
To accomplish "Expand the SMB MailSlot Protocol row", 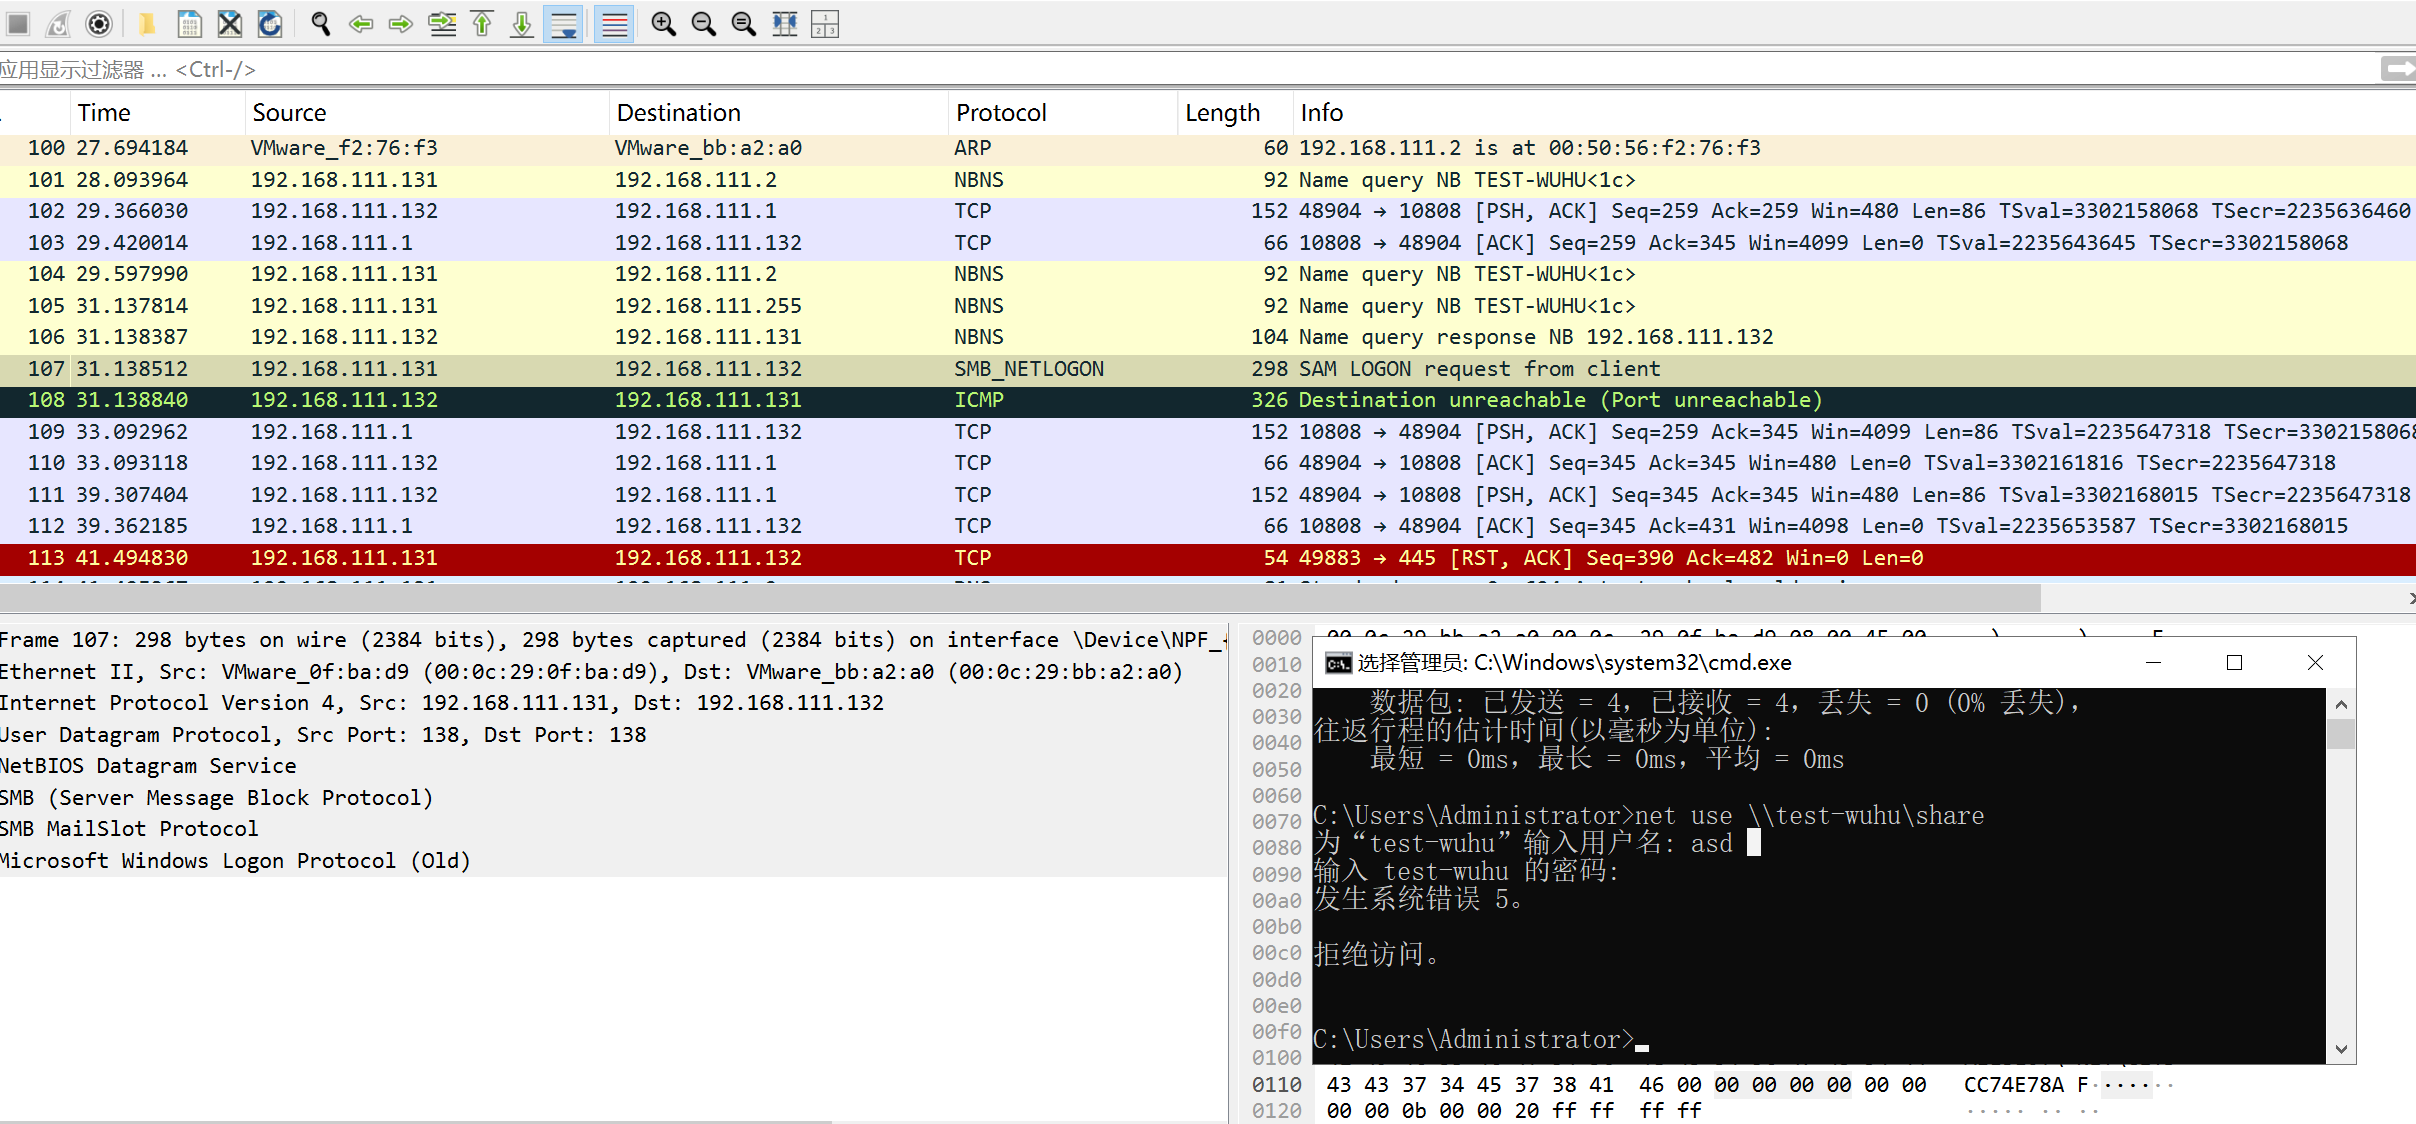I will tap(130, 828).
